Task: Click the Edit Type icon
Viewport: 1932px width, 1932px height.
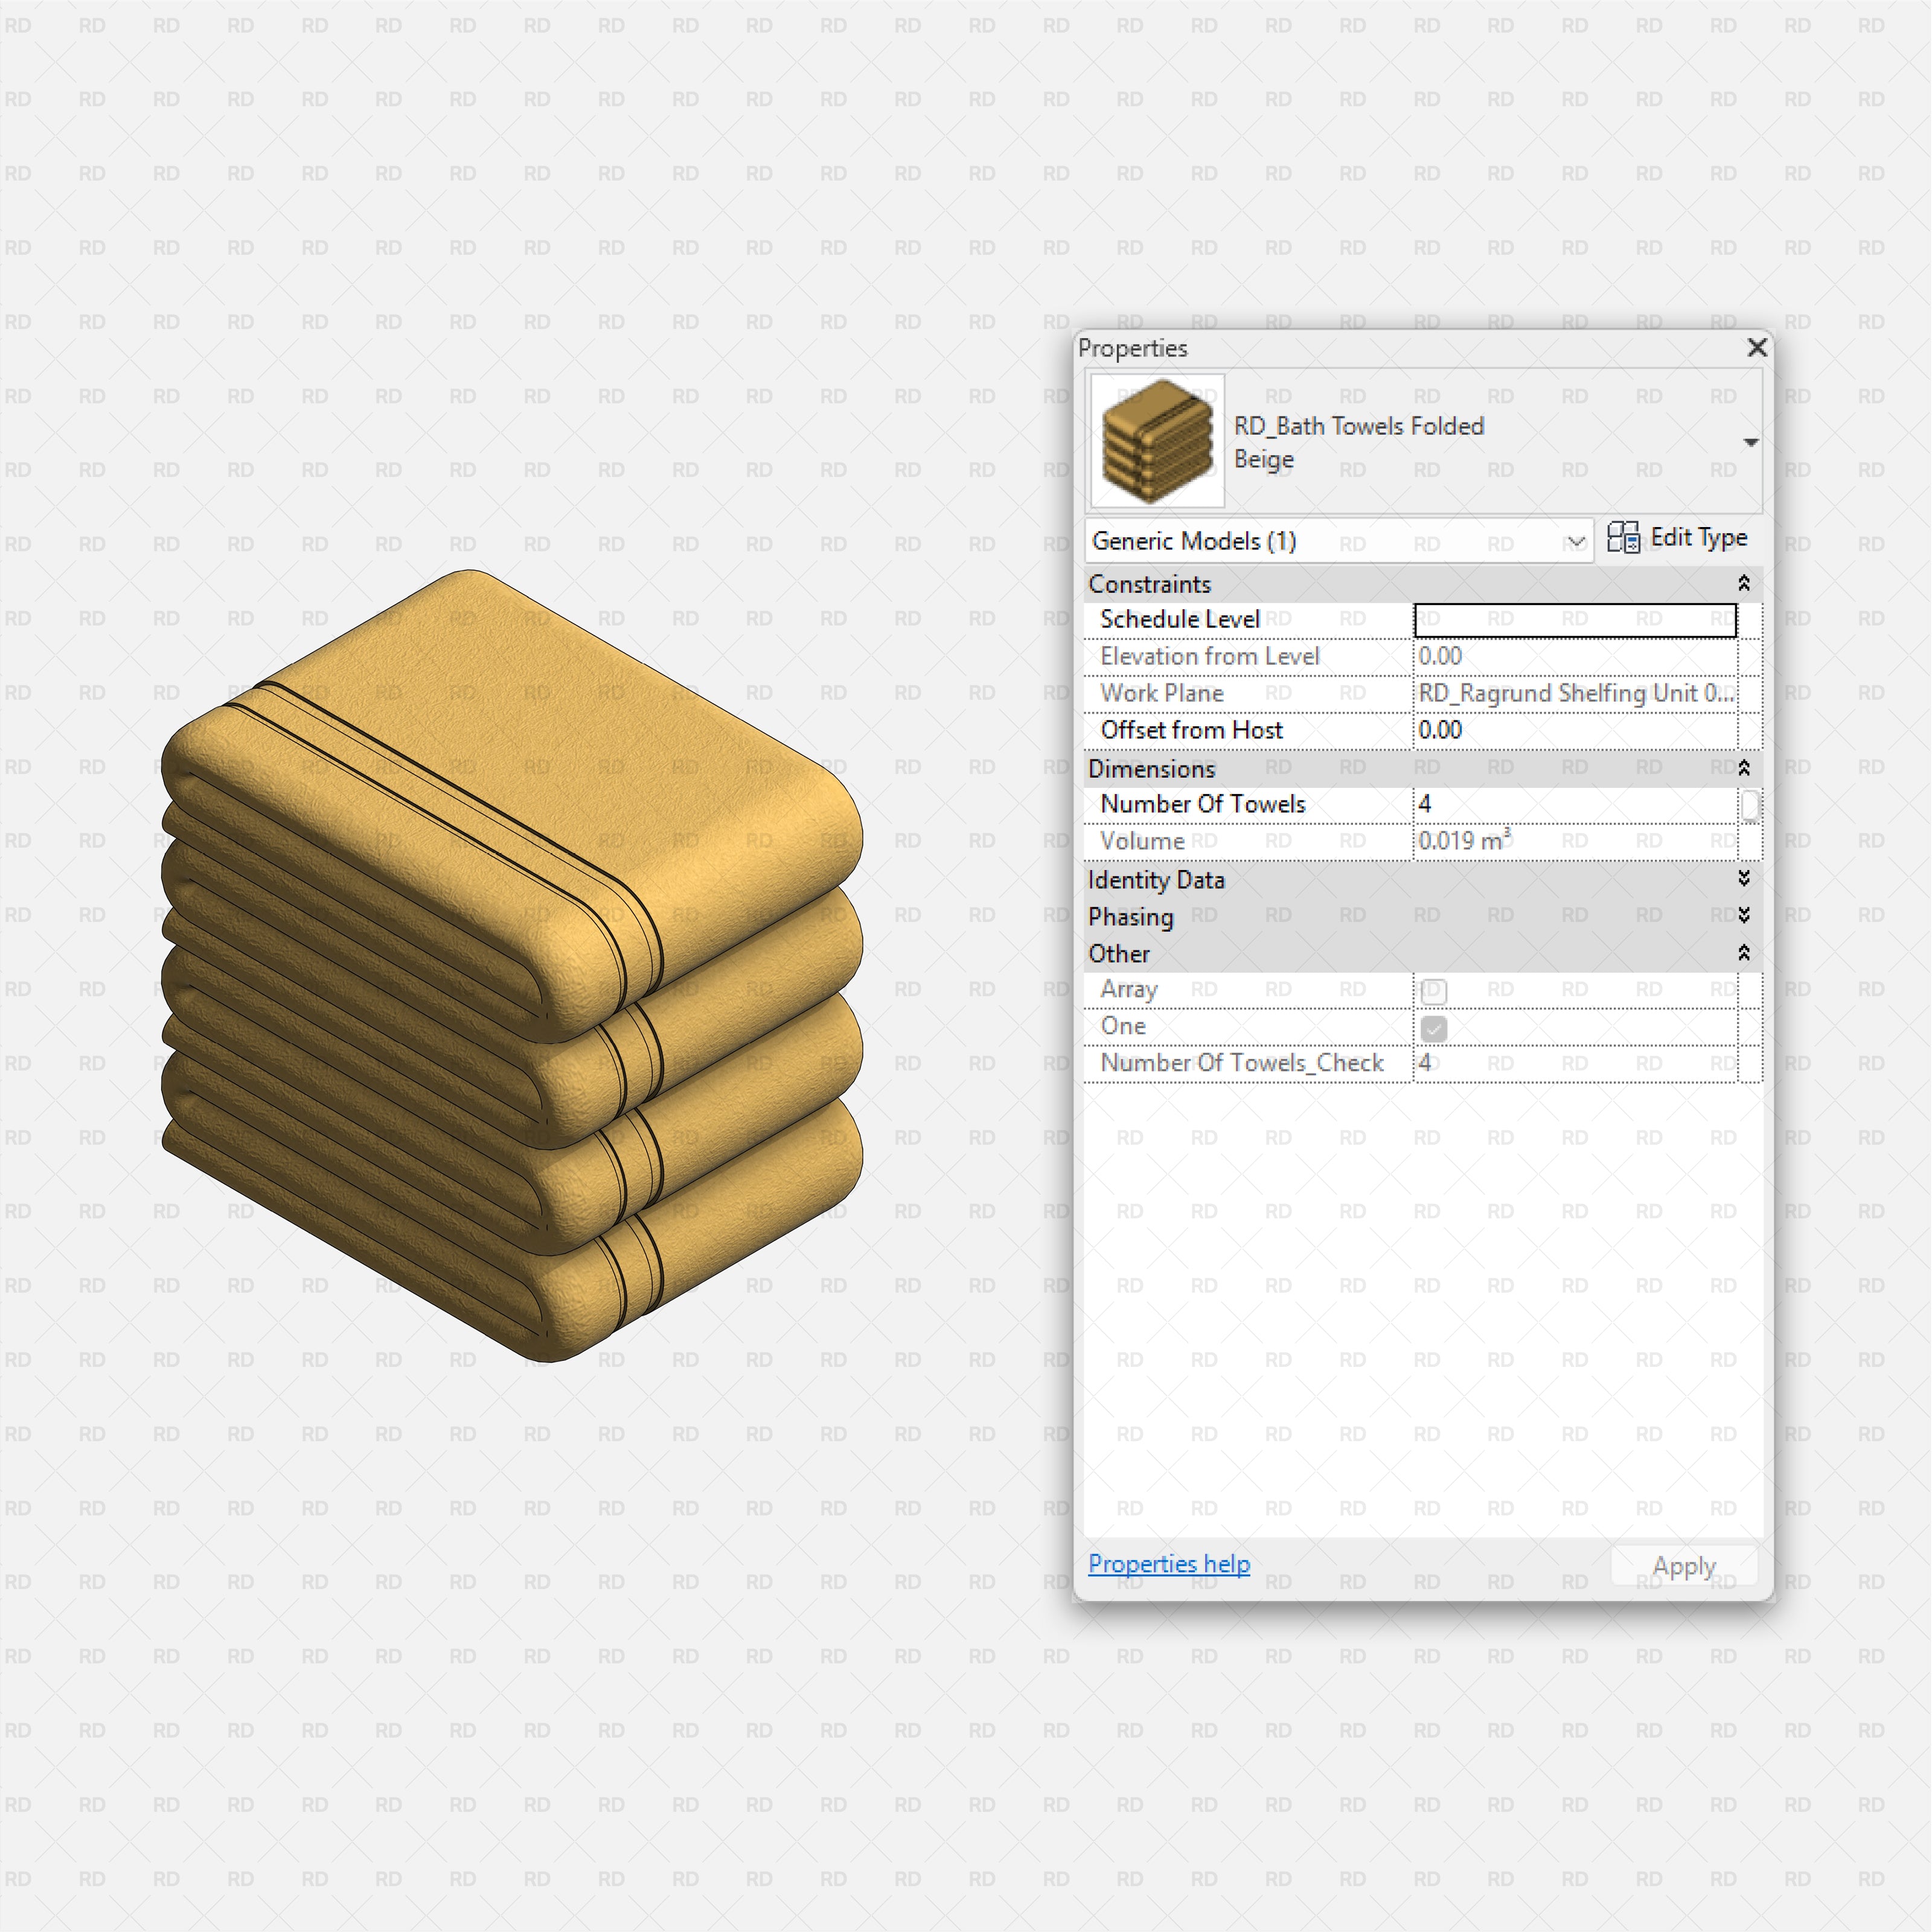Action: (x=1624, y=538)
